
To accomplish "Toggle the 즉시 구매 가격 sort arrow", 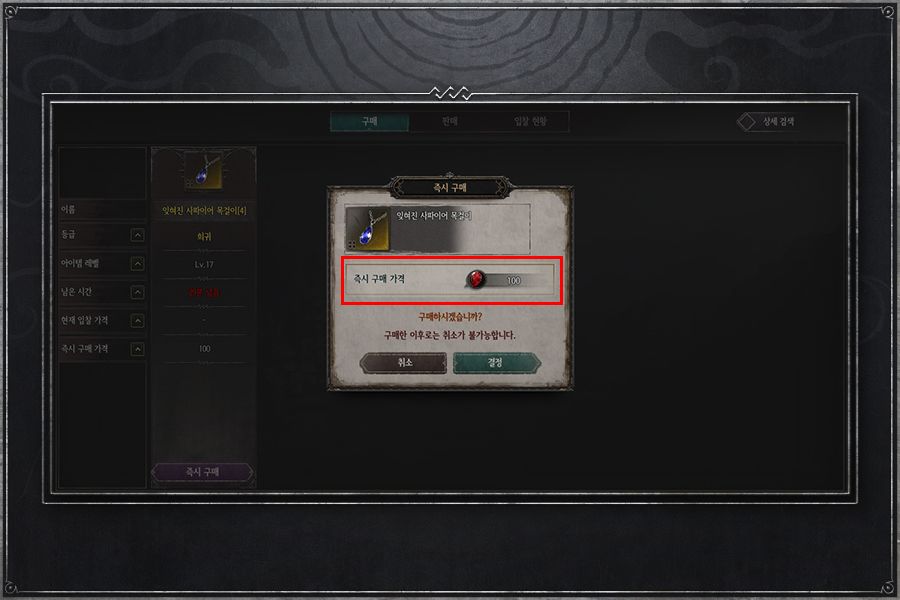I will point(137,349).
